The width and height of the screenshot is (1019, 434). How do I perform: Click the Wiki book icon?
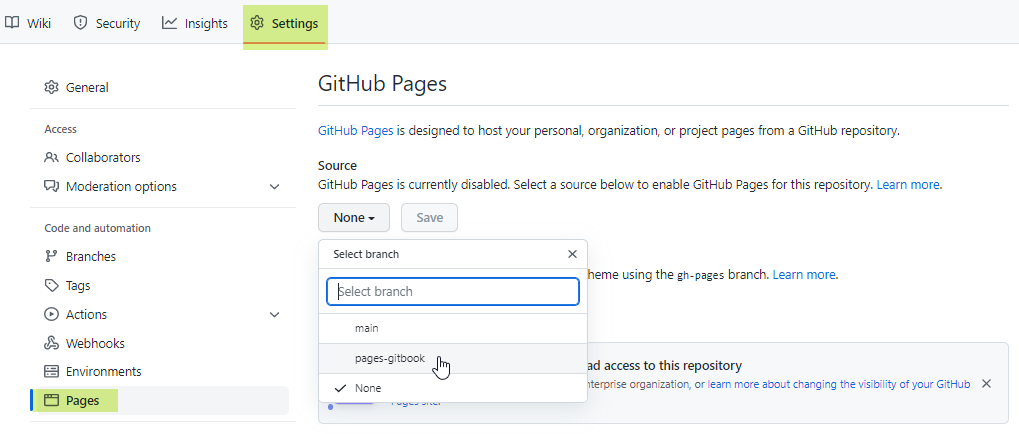(13, 23)
